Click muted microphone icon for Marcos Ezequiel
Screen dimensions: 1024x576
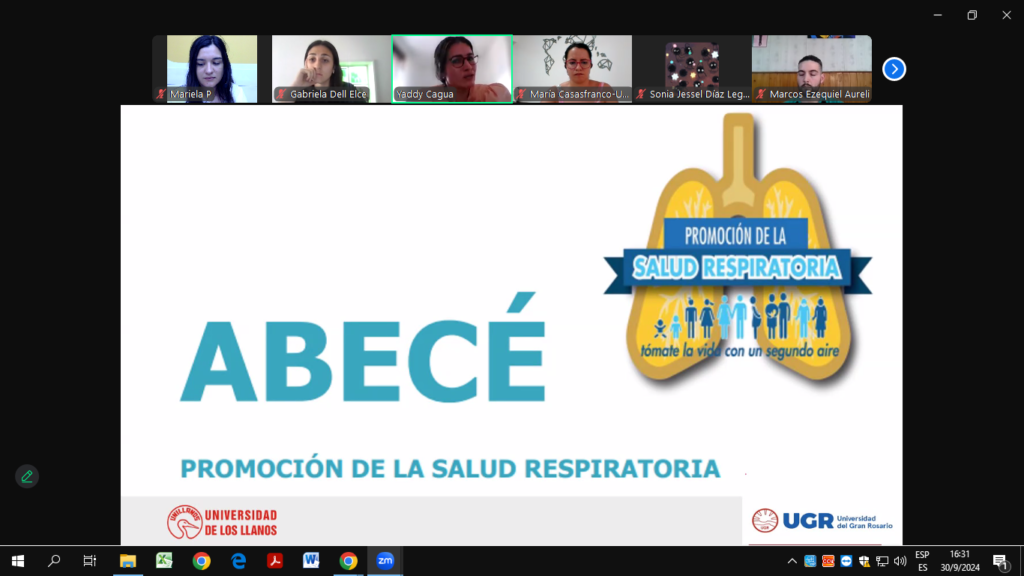761,94
